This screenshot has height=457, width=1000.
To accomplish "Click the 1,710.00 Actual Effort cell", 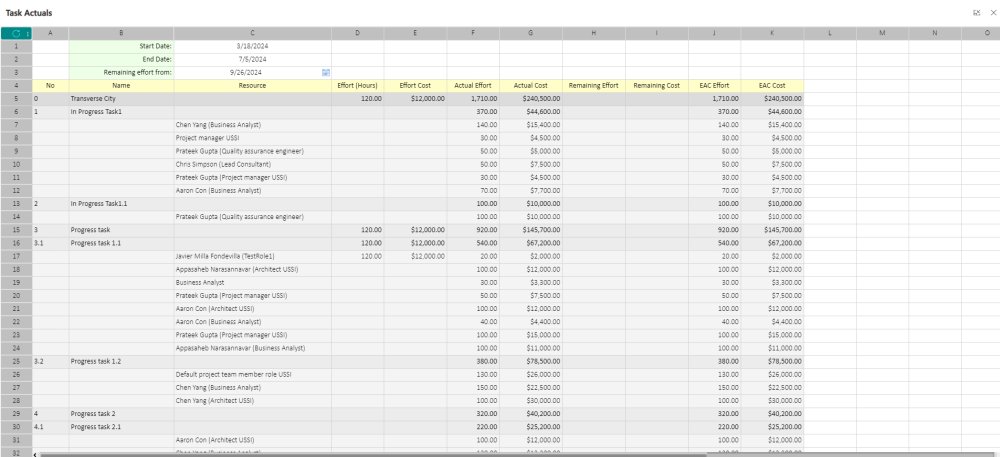I will click(x=473, y=99).
